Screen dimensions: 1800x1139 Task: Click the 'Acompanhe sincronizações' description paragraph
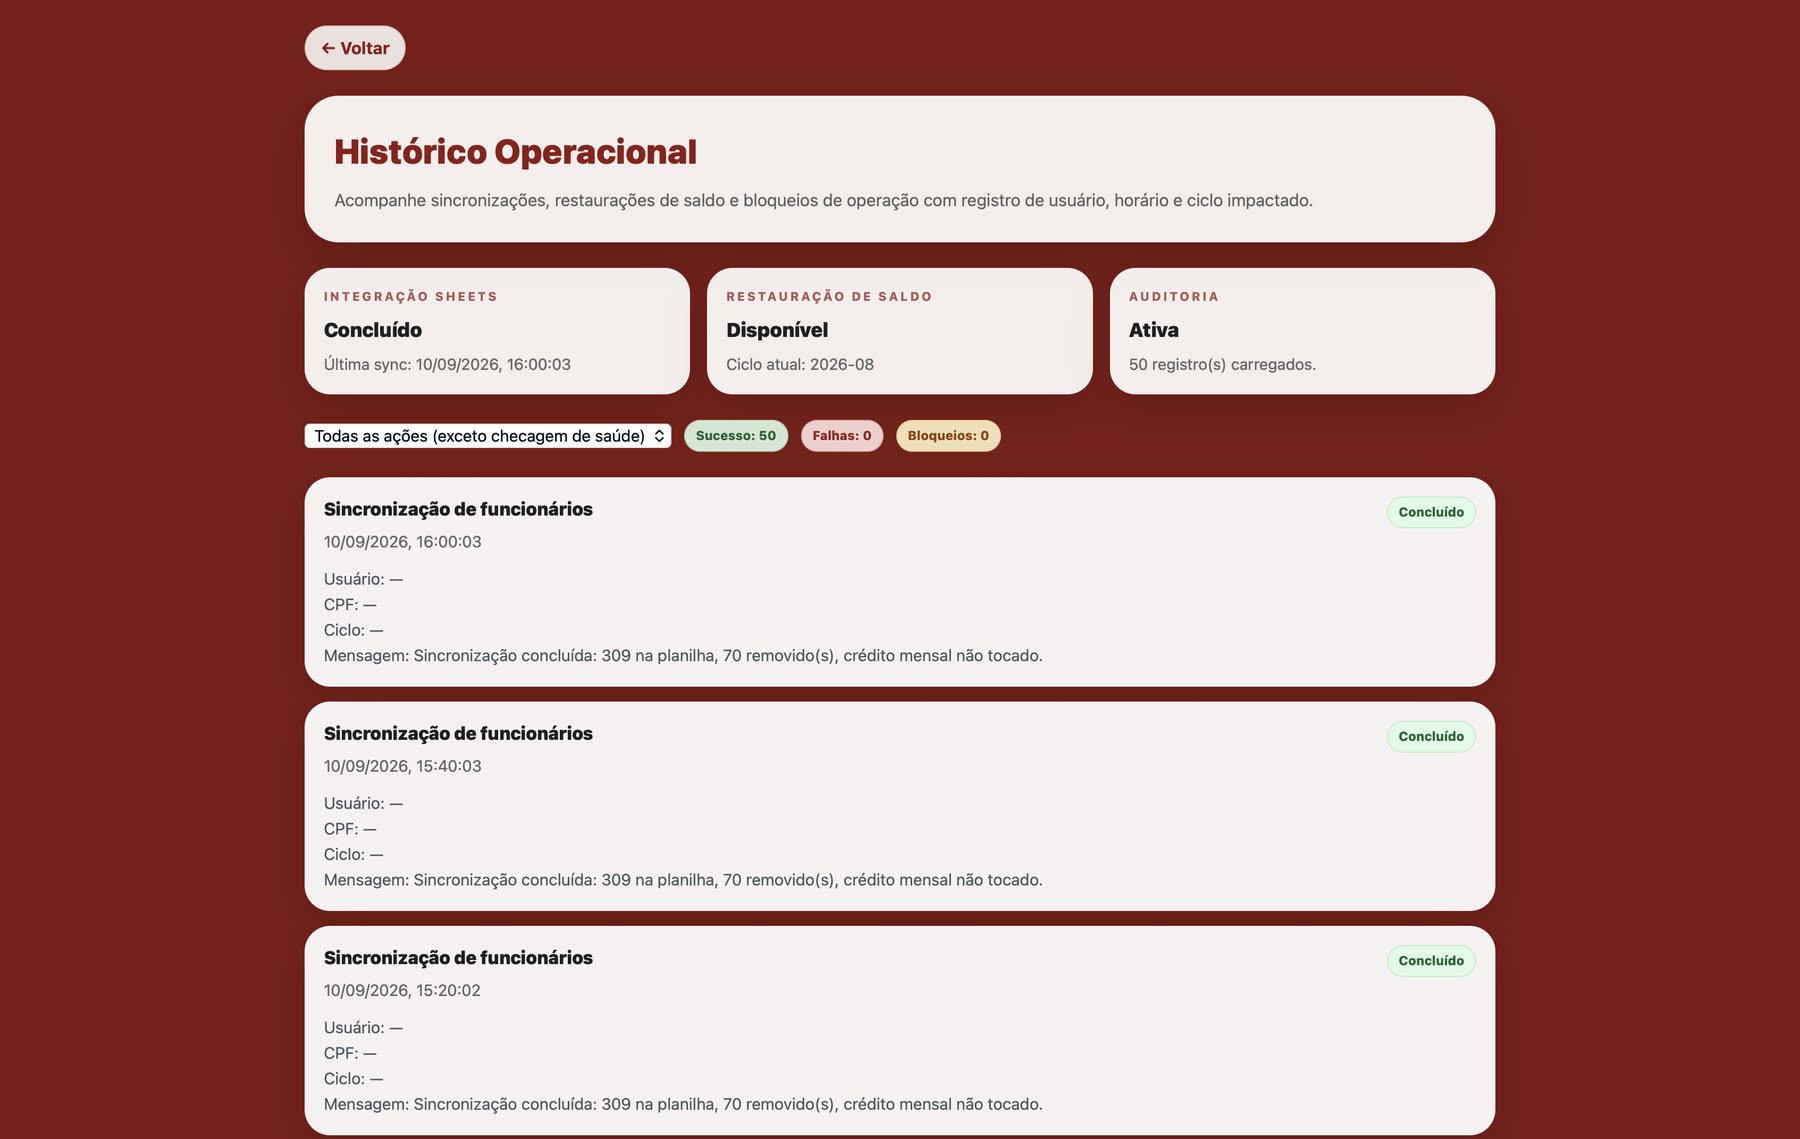(x=823, y=201)
